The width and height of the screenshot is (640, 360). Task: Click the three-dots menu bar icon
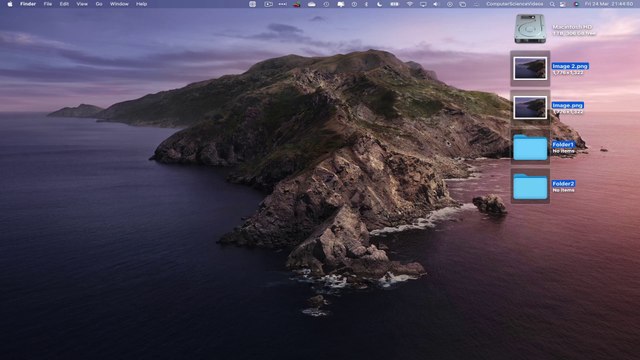[282, 4]
